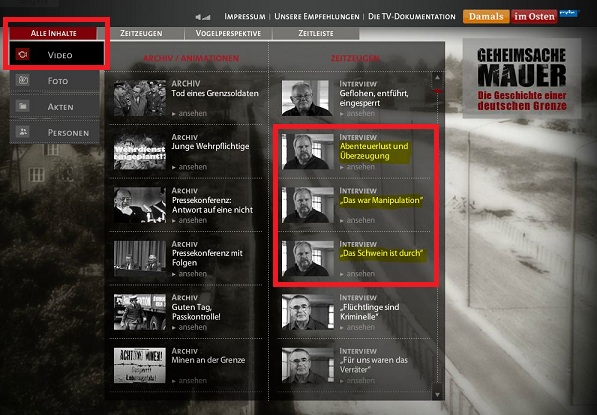Toggle the sound volume icon
This screenshot has width=597, height=415.
[x=203, y=17]
